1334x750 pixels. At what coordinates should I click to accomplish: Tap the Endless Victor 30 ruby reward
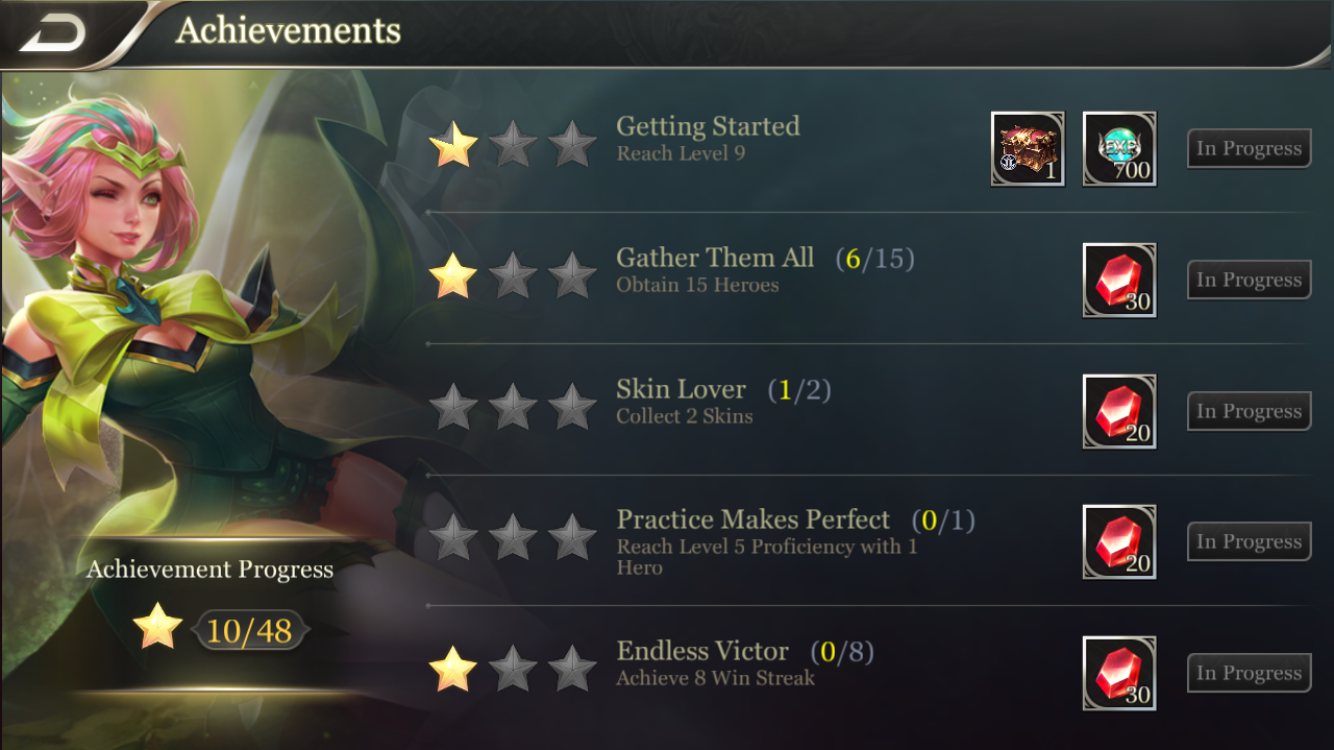pyautogui.click(x=1120, y=673)
